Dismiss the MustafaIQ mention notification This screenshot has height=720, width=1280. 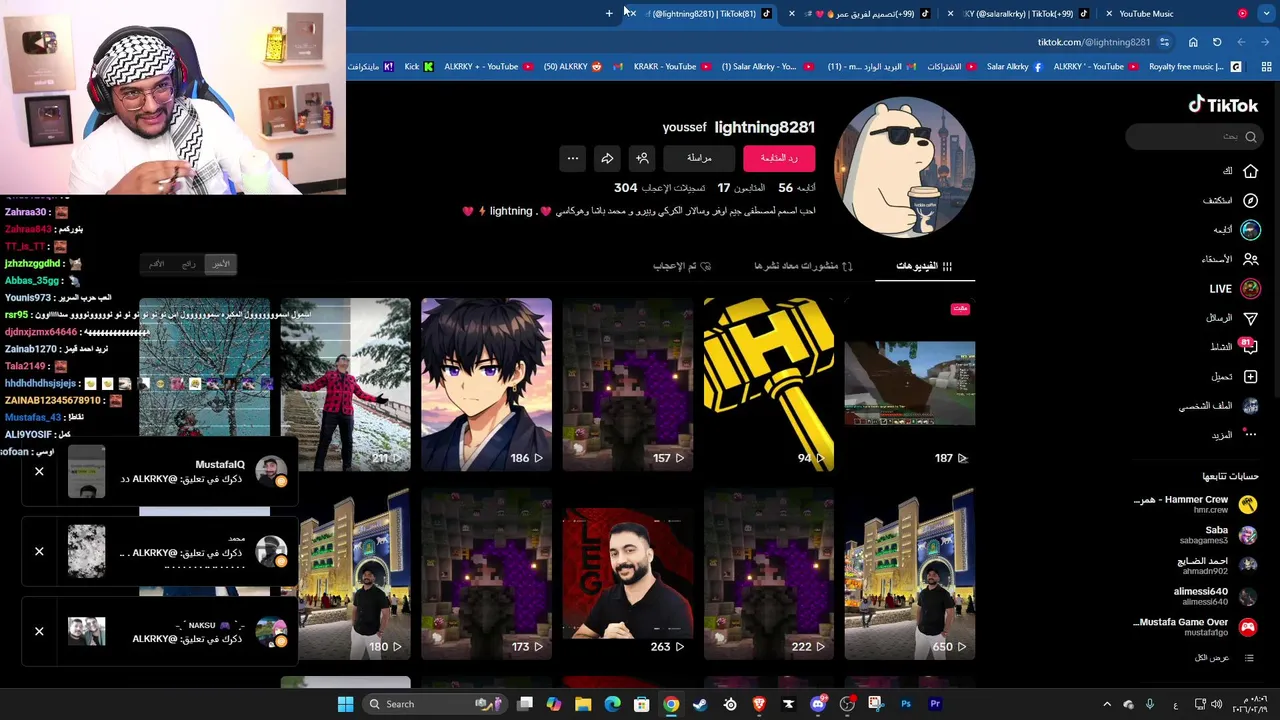coord(39,471)
